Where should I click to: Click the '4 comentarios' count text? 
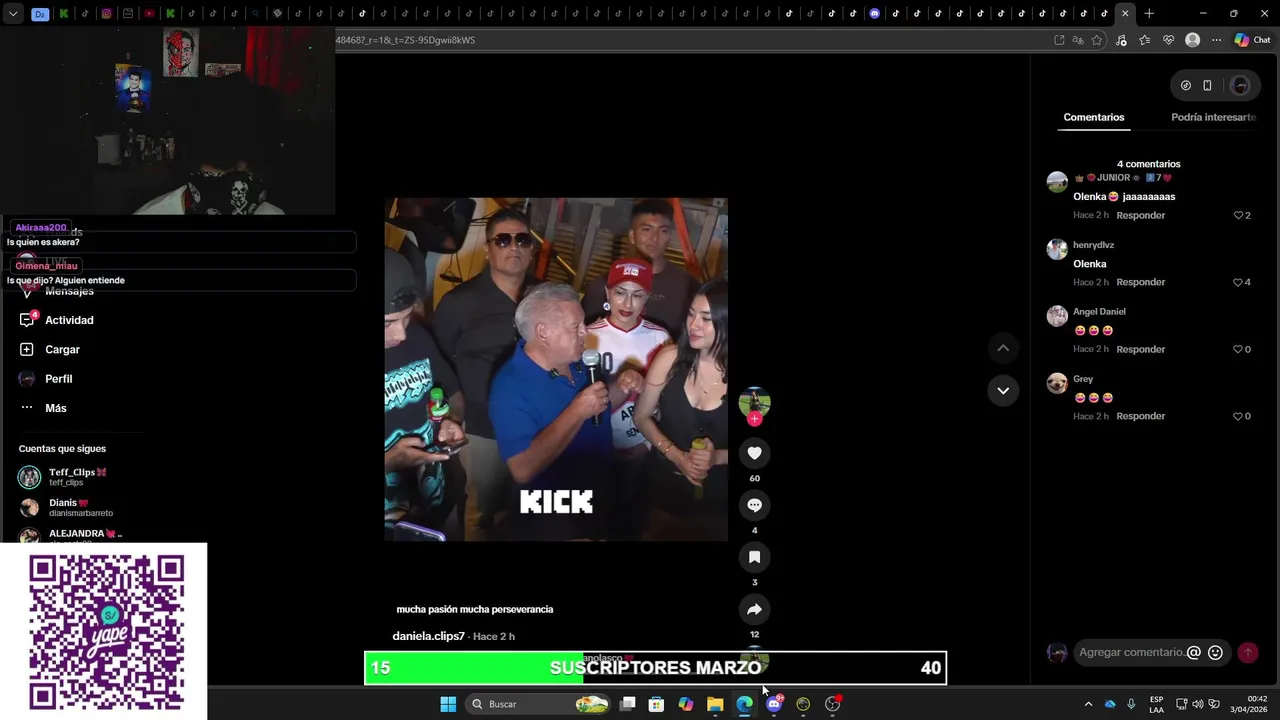(1148, 164)
